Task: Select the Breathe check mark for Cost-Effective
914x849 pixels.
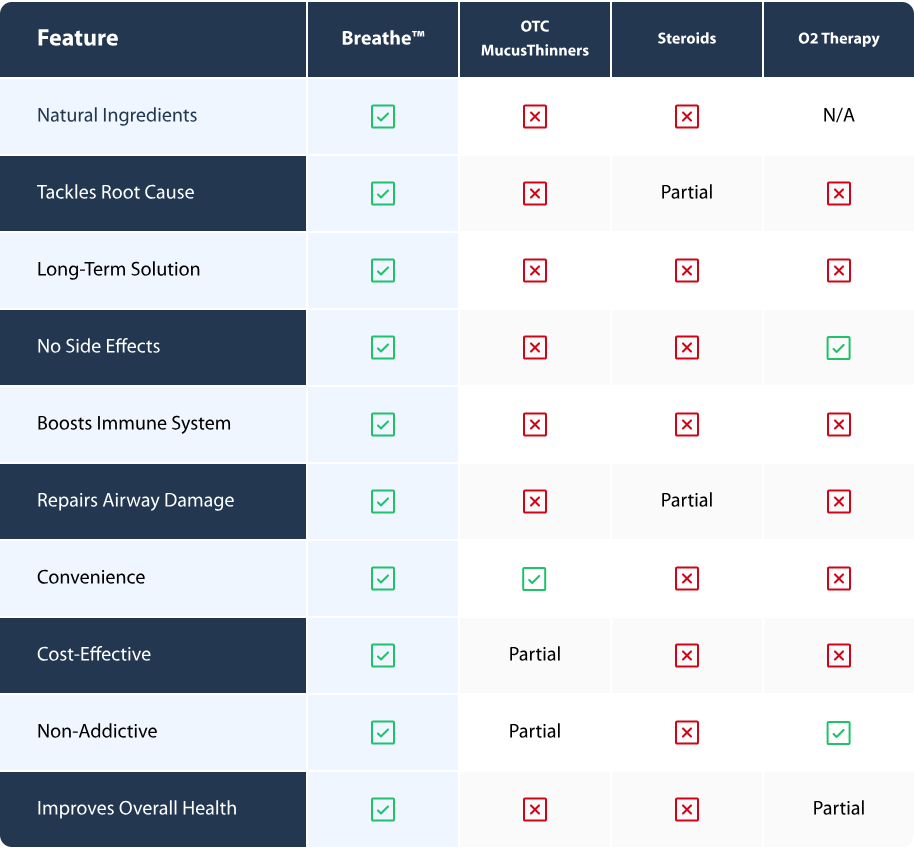Action: pos(383,655)
